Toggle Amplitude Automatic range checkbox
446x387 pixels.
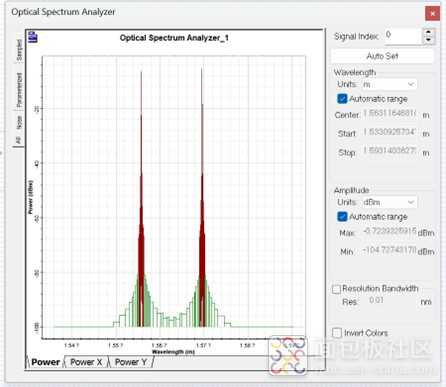point(342,217)
